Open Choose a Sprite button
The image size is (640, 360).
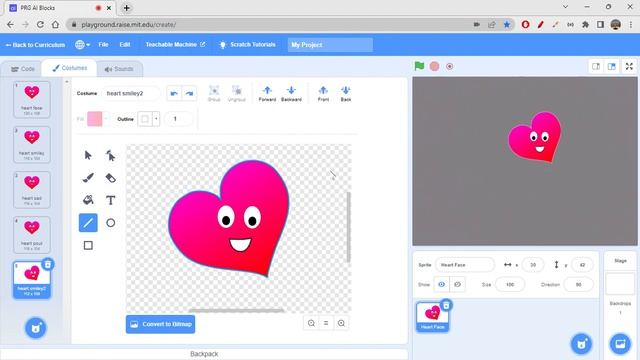(x=581, y=344)
